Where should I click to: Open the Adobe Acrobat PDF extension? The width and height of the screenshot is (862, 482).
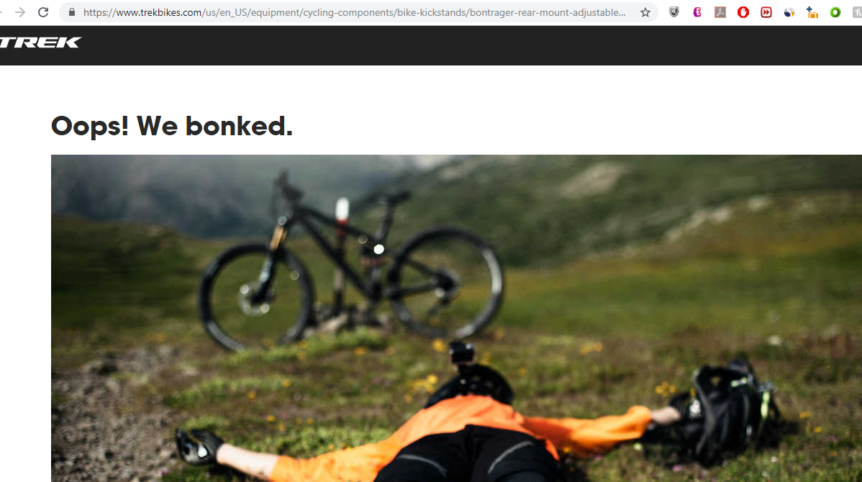coord(720,12)
